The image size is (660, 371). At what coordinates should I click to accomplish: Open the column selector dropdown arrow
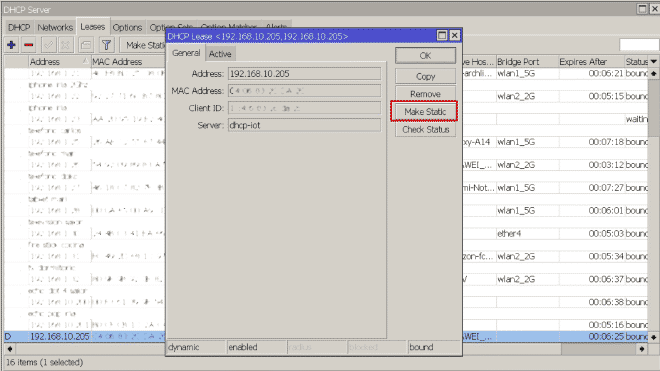pyautogui.click(x=654, y=61)
